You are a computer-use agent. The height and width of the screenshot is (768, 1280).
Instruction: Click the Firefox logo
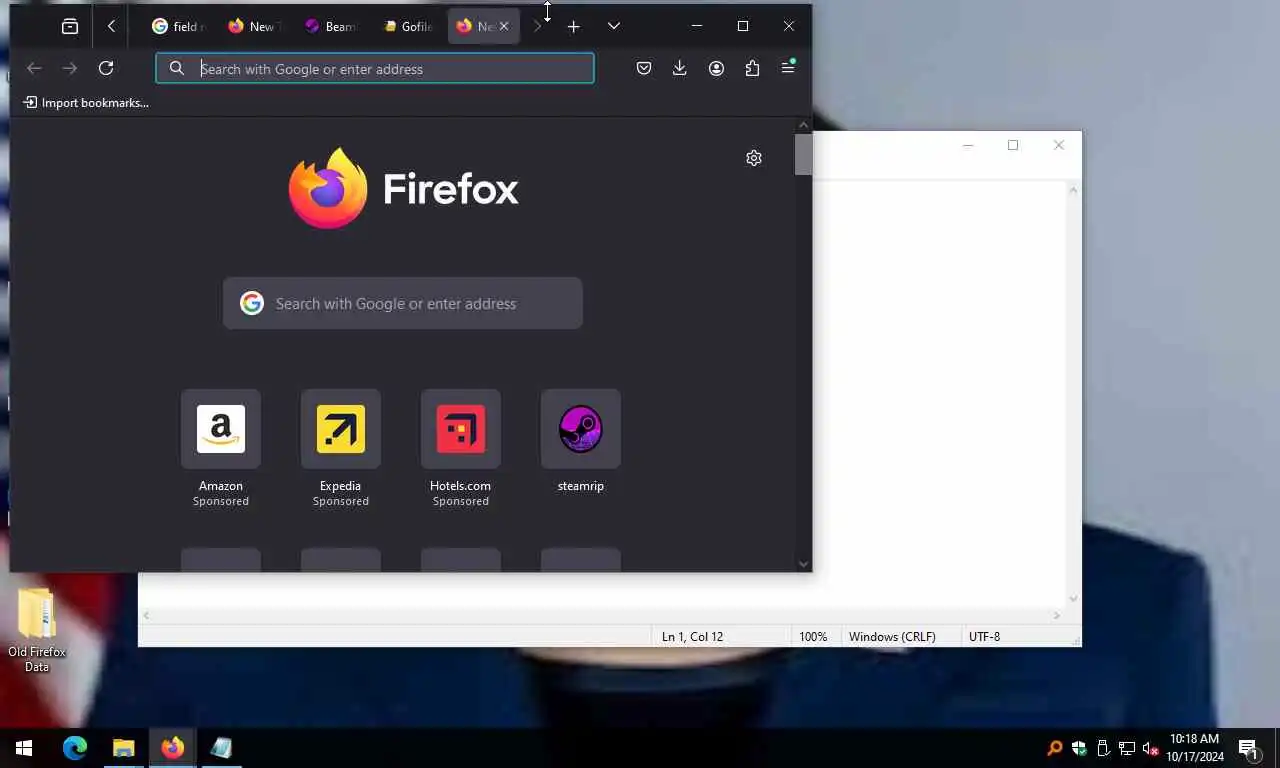tap(404, 188)
